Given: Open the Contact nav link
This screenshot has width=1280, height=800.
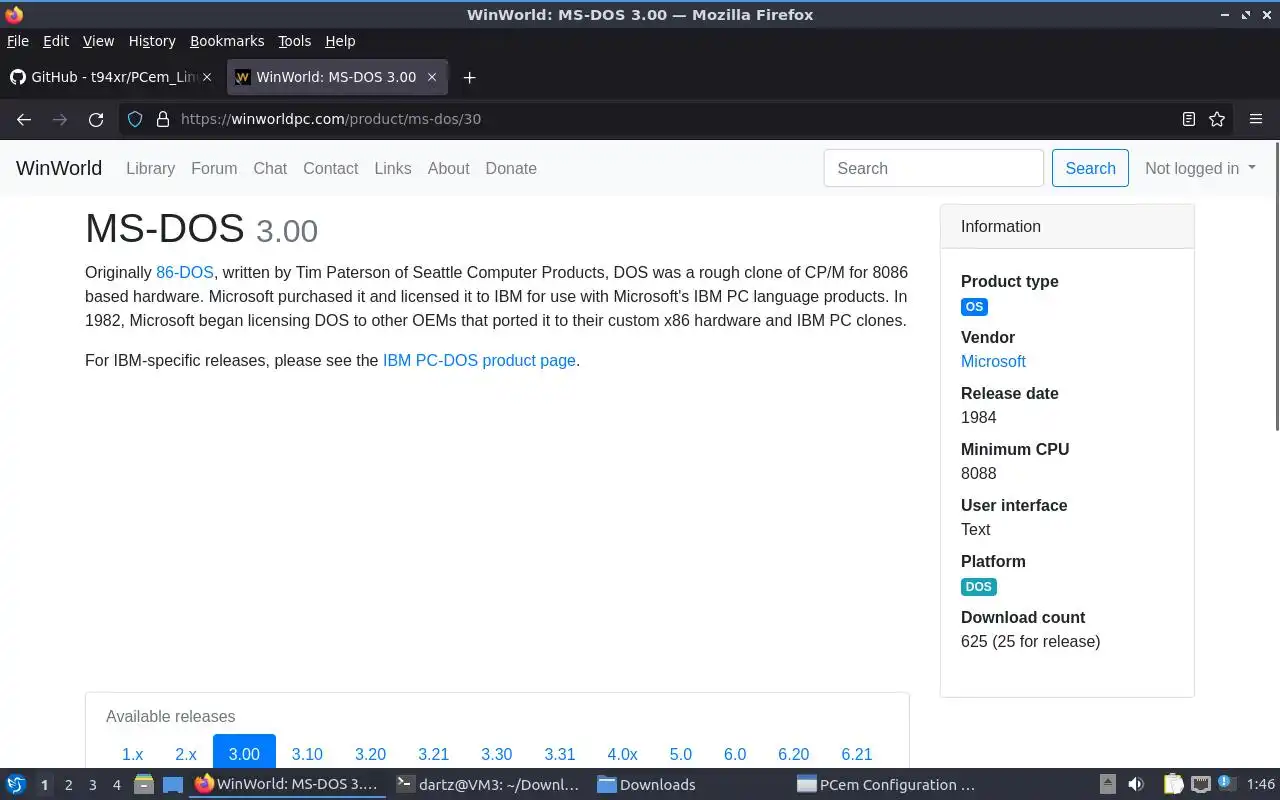Looking at the screenshot, I should 330,168.
